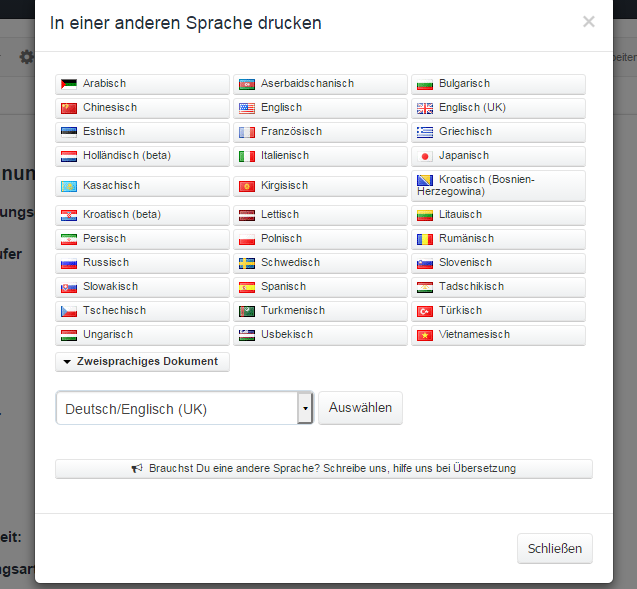Click the Slovenian flag icon
637x589 pixels.
pyautogui.click(x=425, y=263)
